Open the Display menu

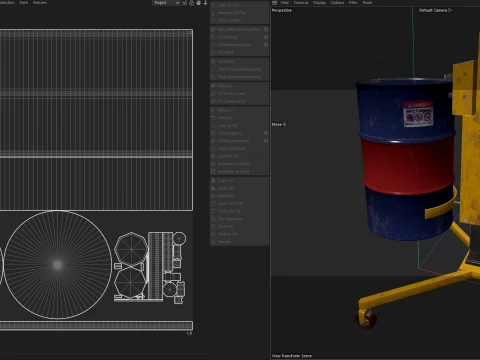(x=319, y=3)
